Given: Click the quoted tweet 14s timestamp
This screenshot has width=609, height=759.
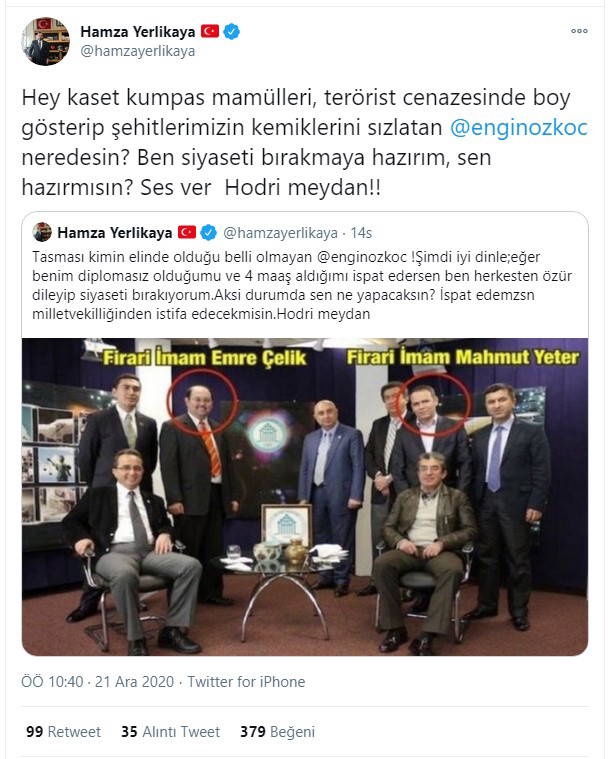Looking at the screenshot, I should [361, 233].
